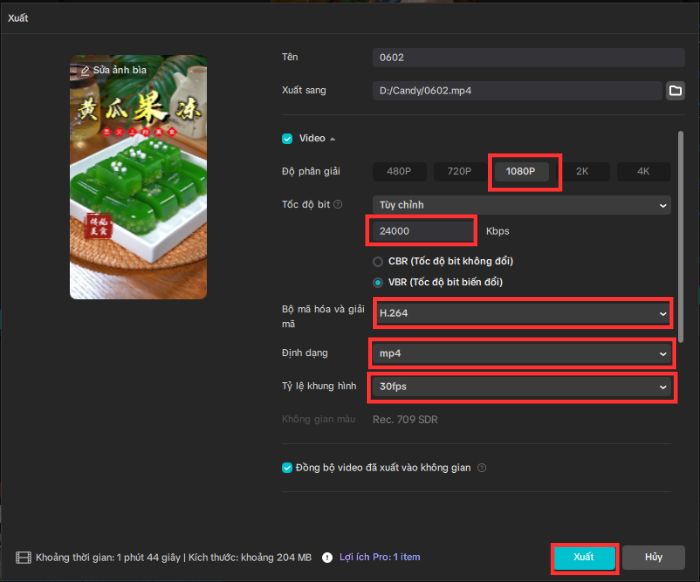Choose the 4K resolution option
This screenshot has width=700, height=582.
point(643,171)
